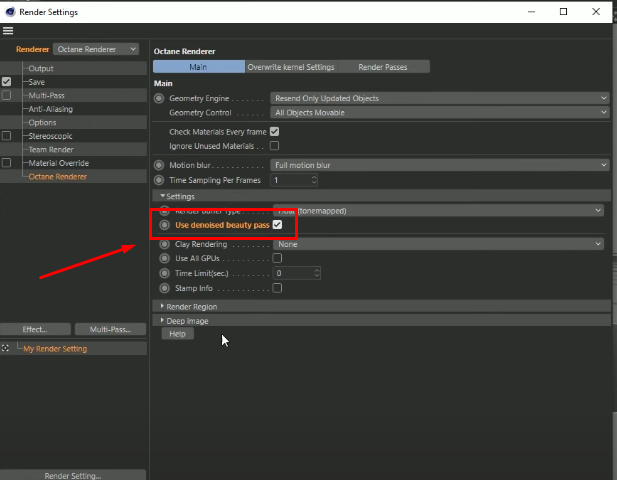Enable the Stamp Info checkbox
This screenshot has height=480, width=617.
click(277, 288)
